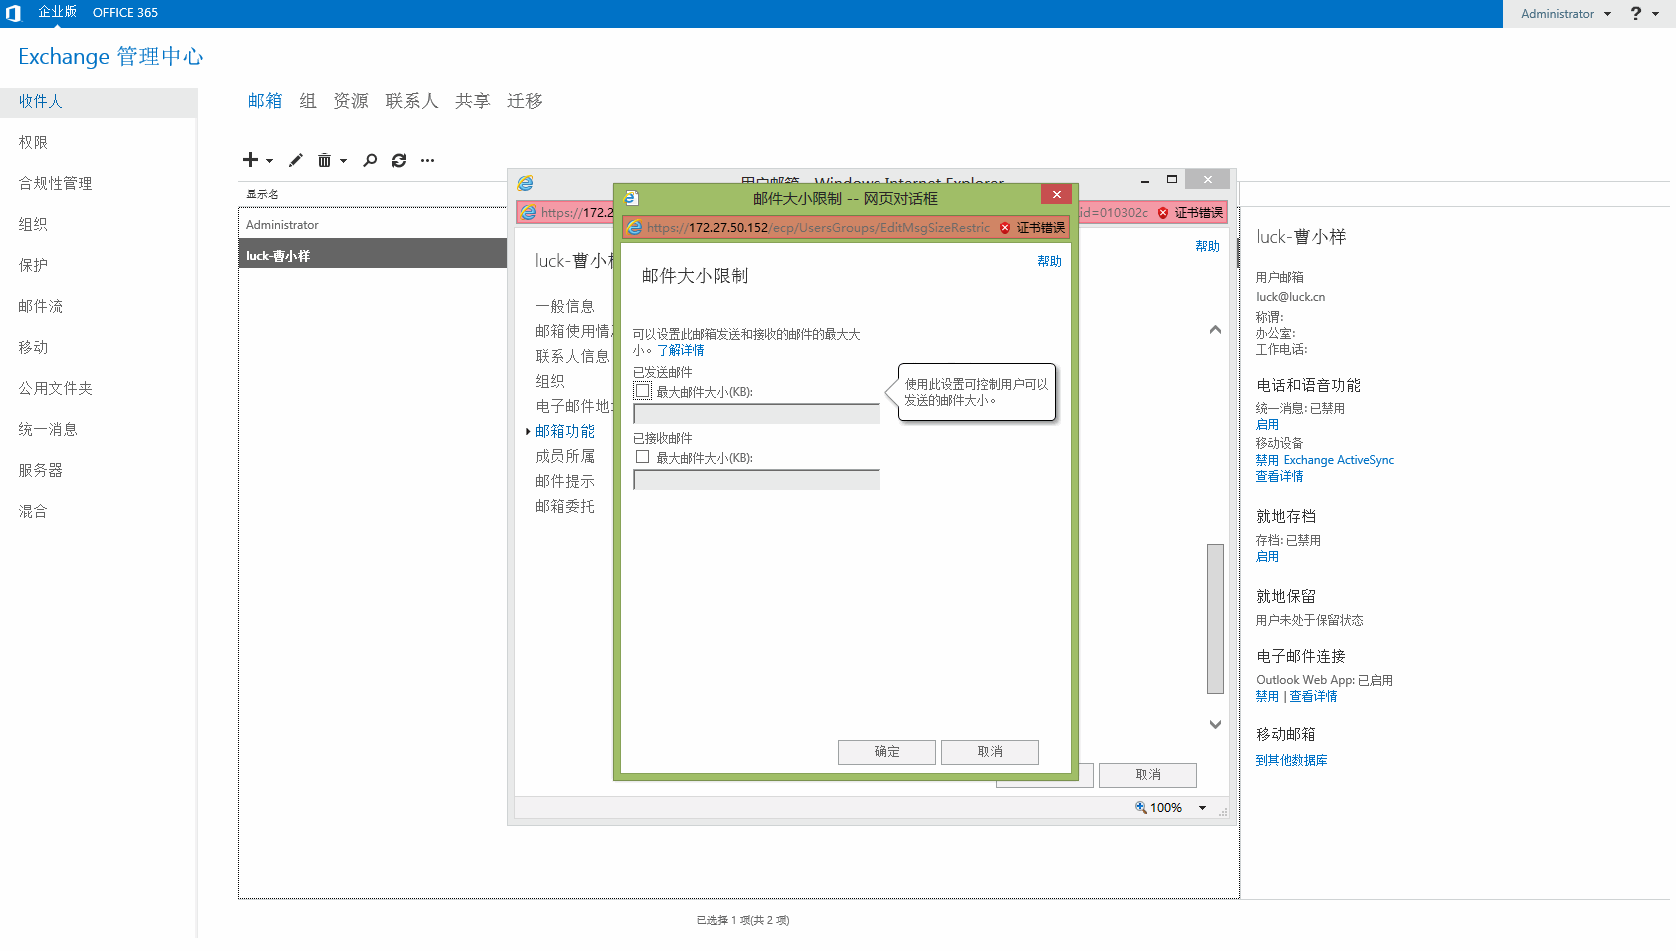Click the 已发送邮件 max size input field
Screen dimensions: 1676x951
(757, 414)
